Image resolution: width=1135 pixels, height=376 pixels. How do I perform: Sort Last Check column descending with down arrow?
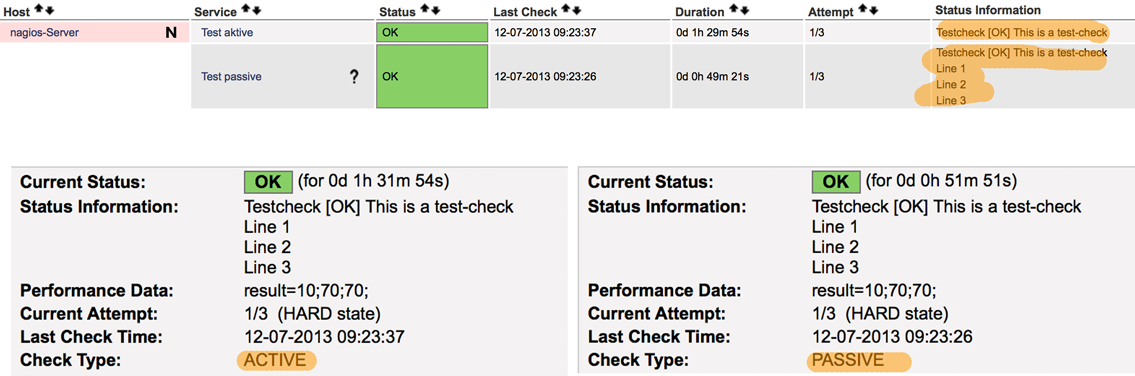(575, 11)
